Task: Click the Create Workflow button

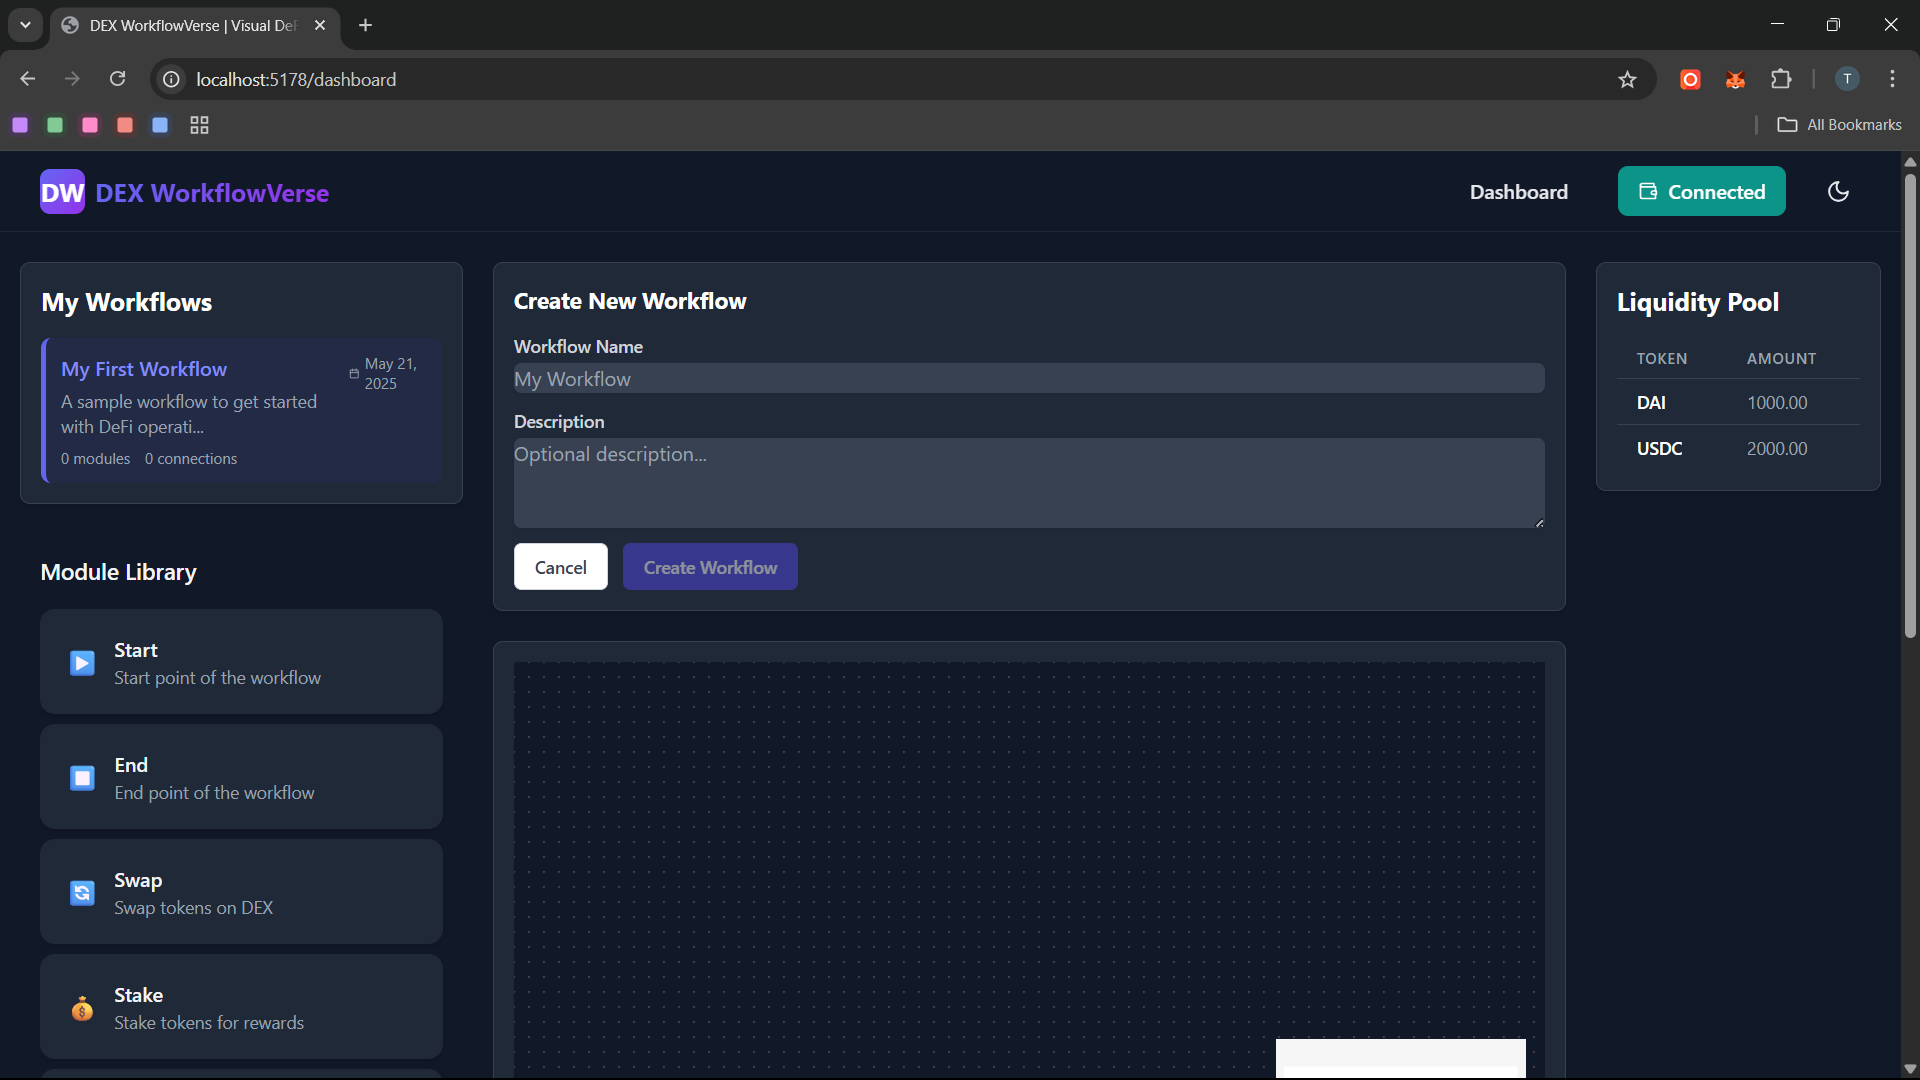Action: point(710,567)
